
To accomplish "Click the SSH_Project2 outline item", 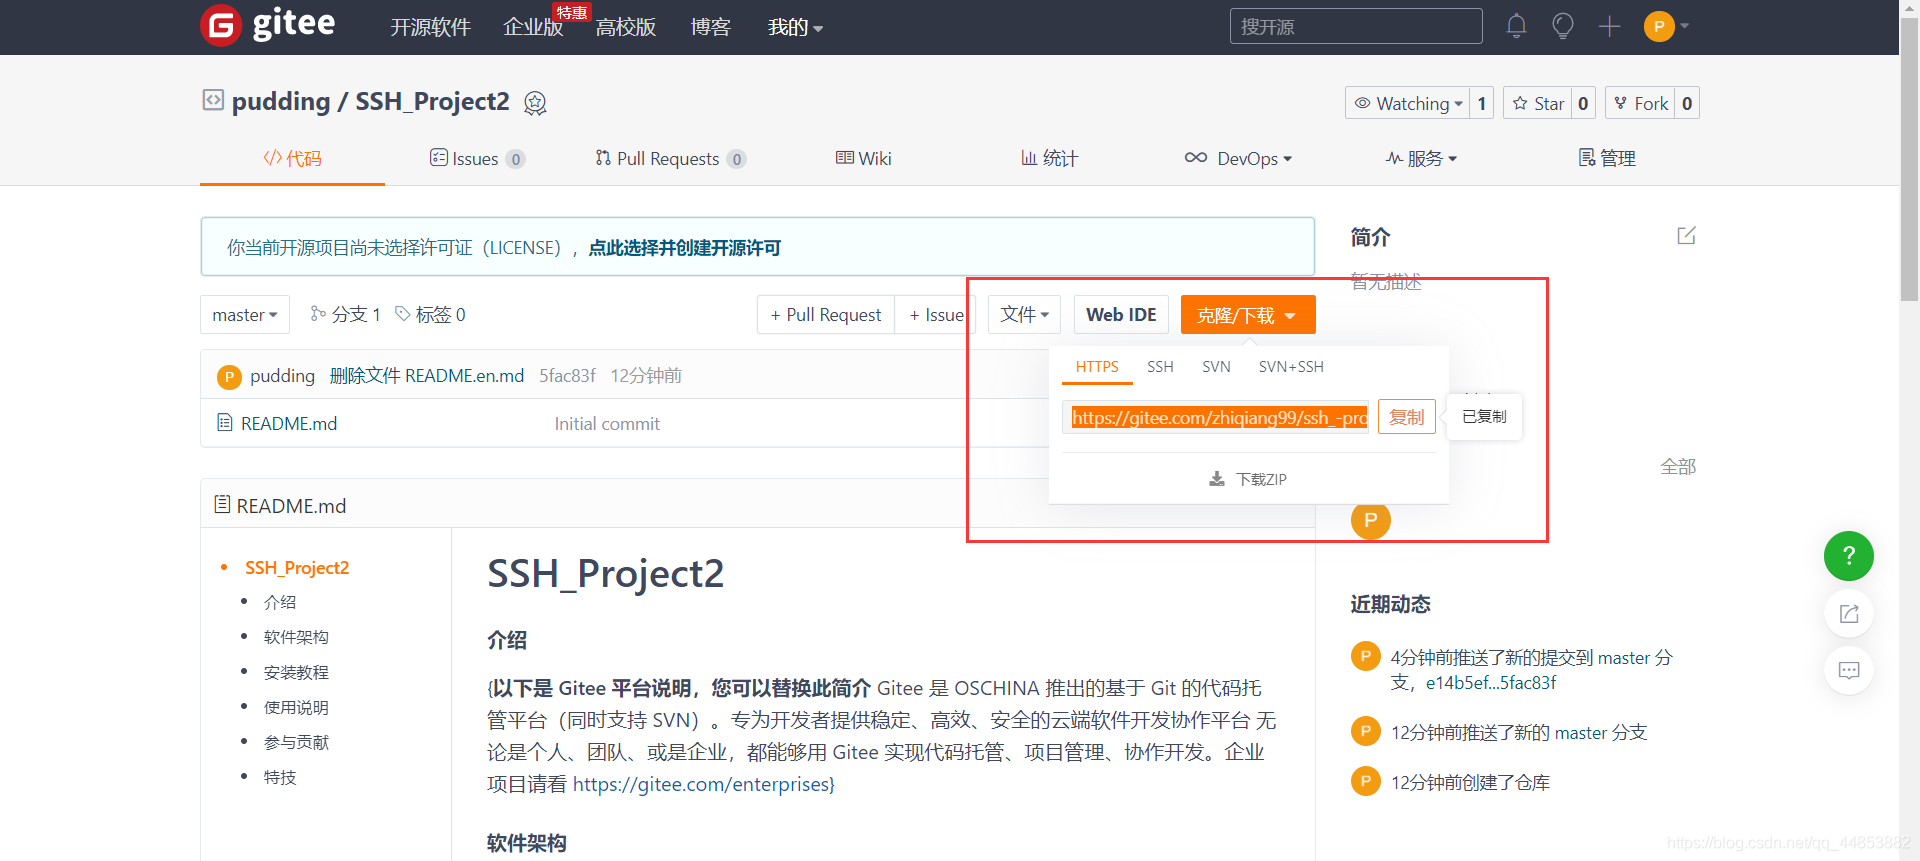I will click(297, 568).
